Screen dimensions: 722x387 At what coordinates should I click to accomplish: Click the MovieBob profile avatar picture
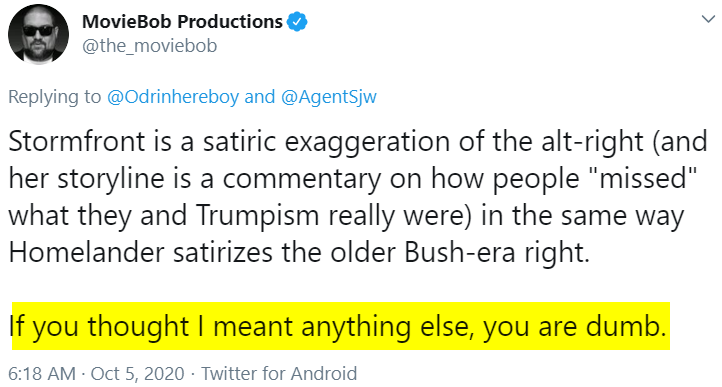[39, 34]
